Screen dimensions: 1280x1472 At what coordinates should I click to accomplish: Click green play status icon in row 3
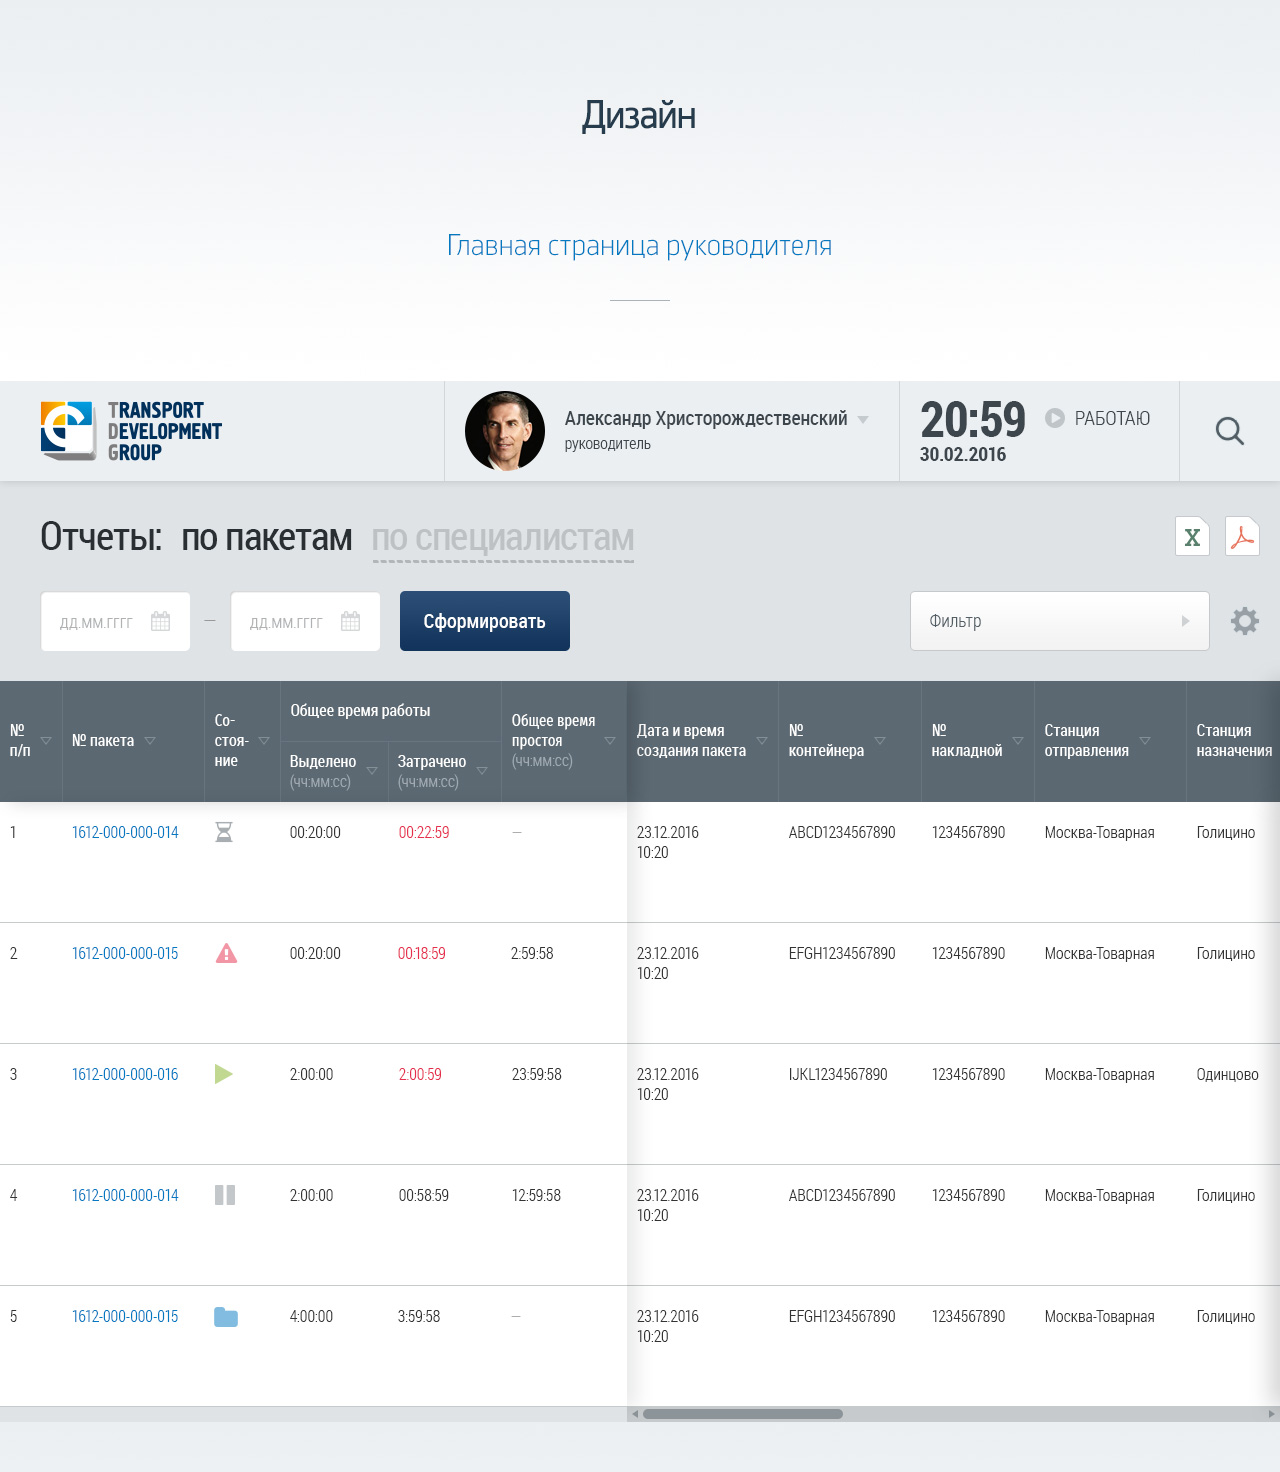tap(224, 1074)
